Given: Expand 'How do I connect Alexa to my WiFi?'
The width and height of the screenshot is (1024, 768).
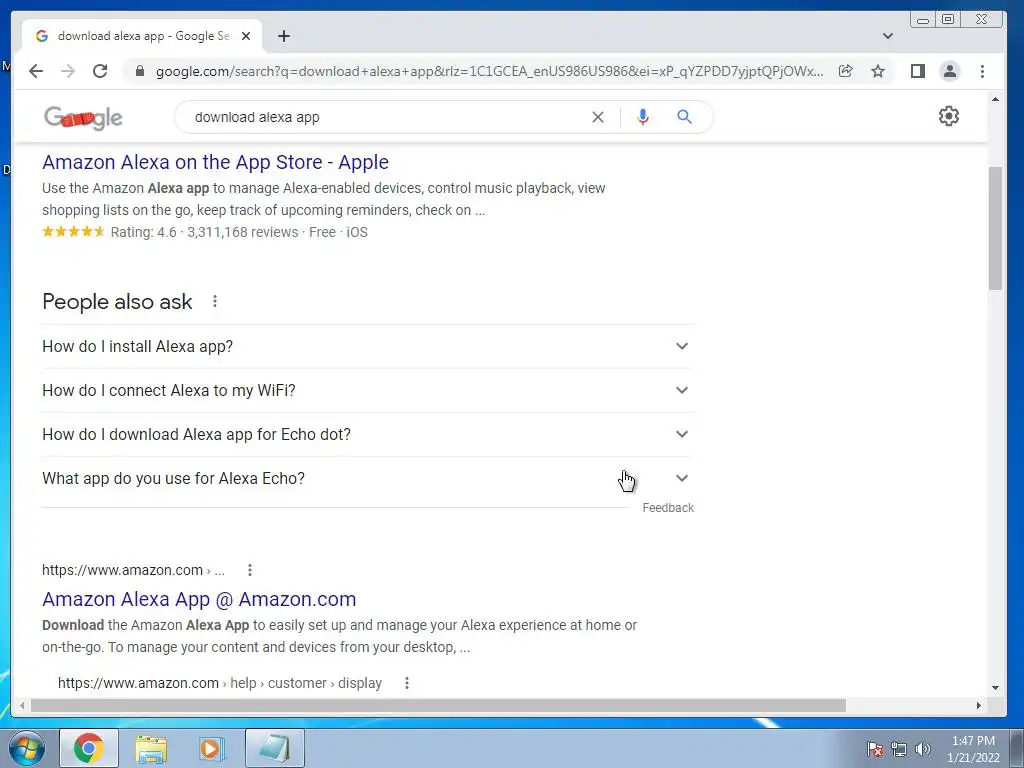Looking at the screenshot, I should [368, 391].
